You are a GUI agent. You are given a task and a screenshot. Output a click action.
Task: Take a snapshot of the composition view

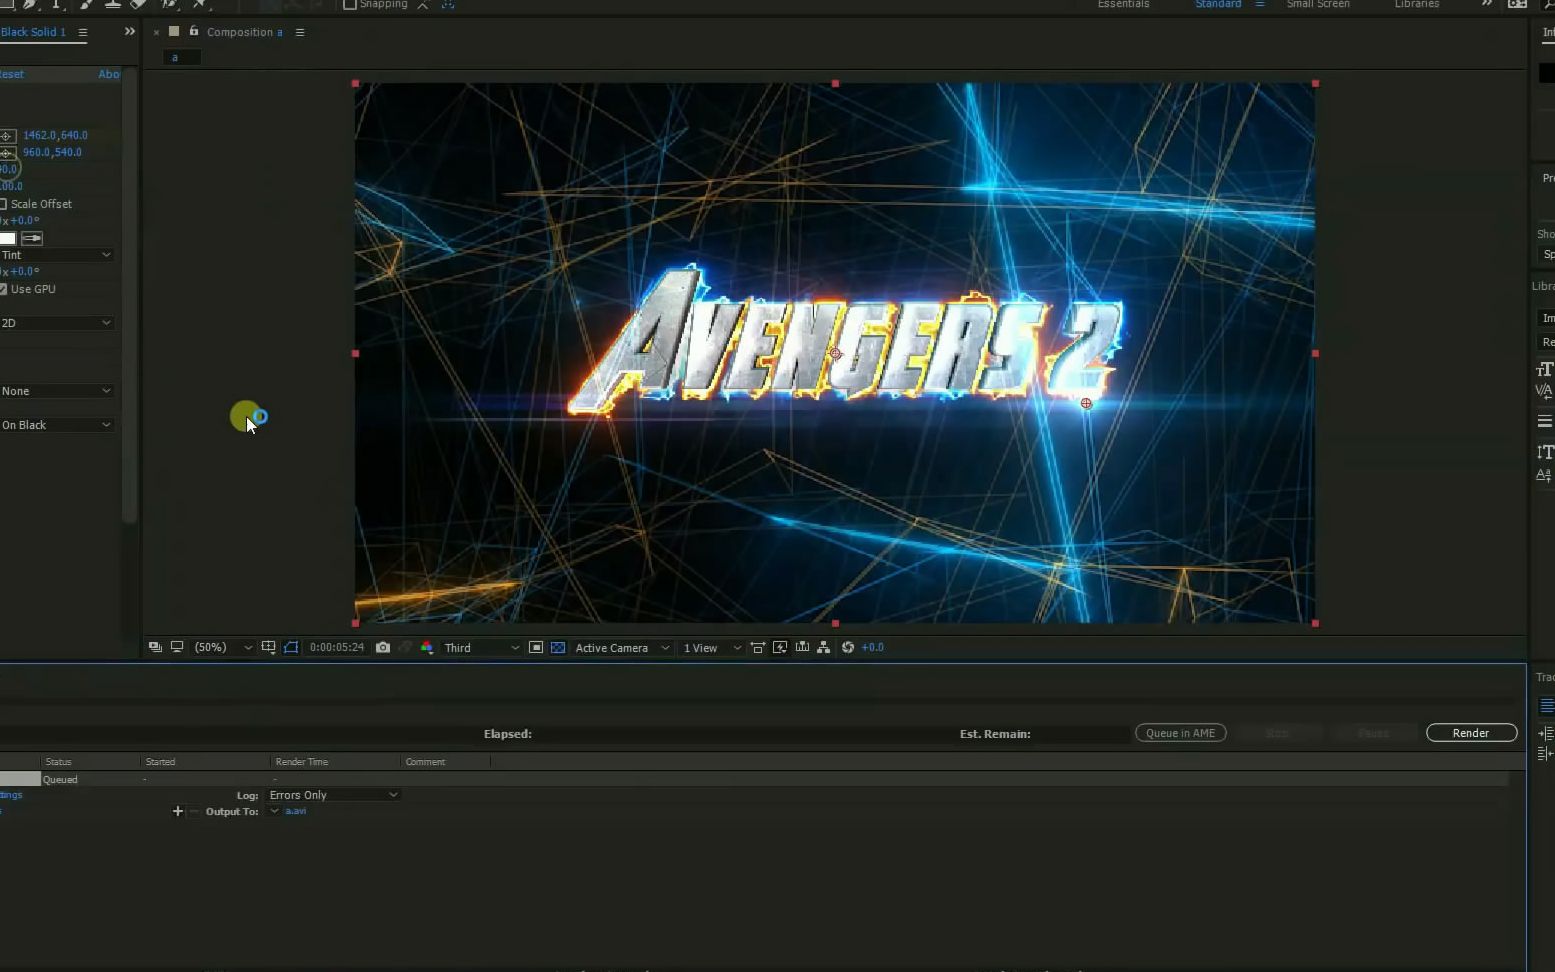click(383, 647)
